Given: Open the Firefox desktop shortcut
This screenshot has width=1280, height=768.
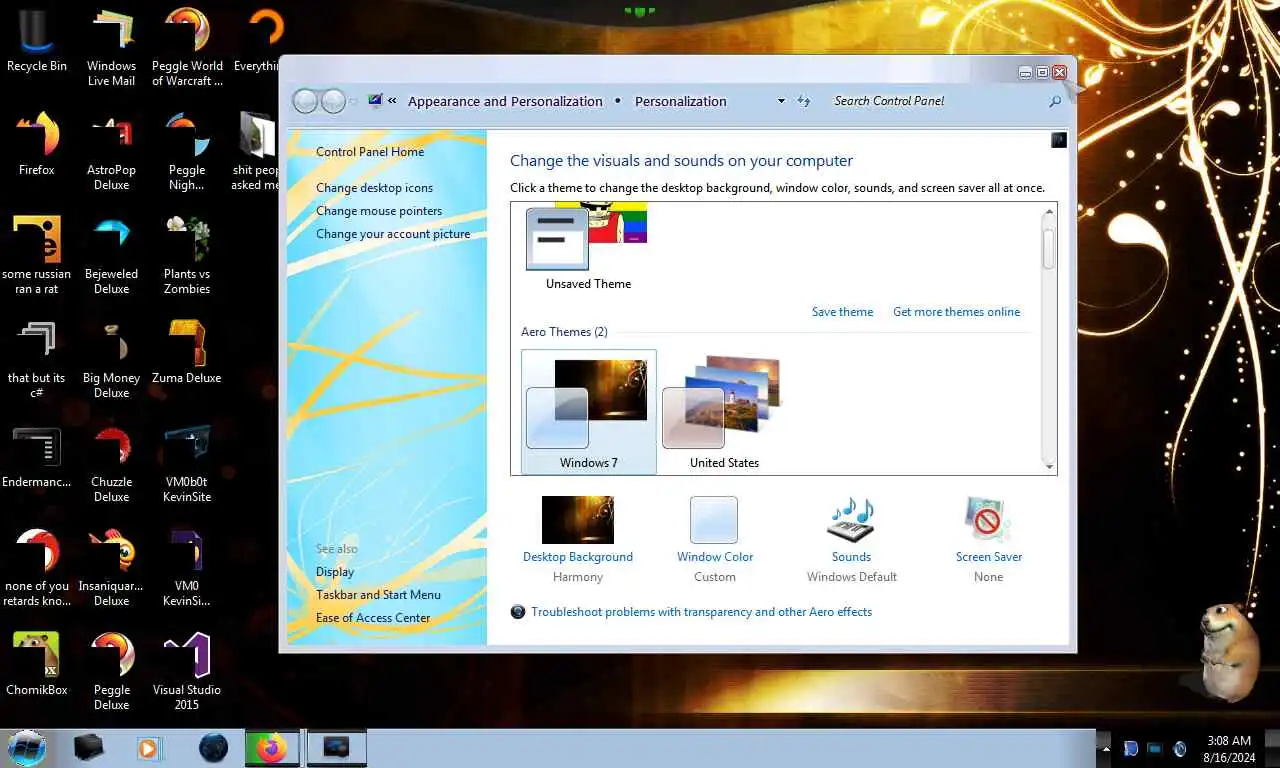Looking at the screenshot, I should pos(36,143).
